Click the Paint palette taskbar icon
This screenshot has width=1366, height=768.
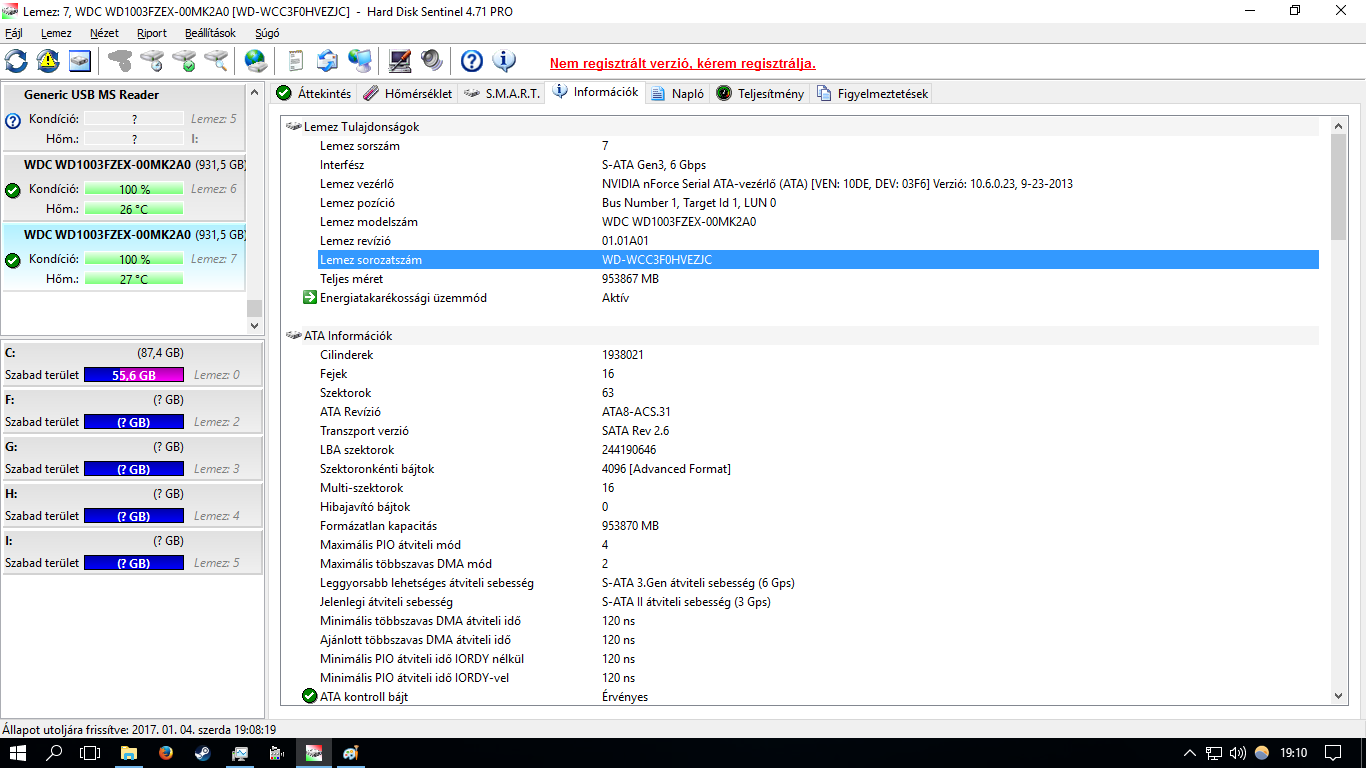[350, 753]
